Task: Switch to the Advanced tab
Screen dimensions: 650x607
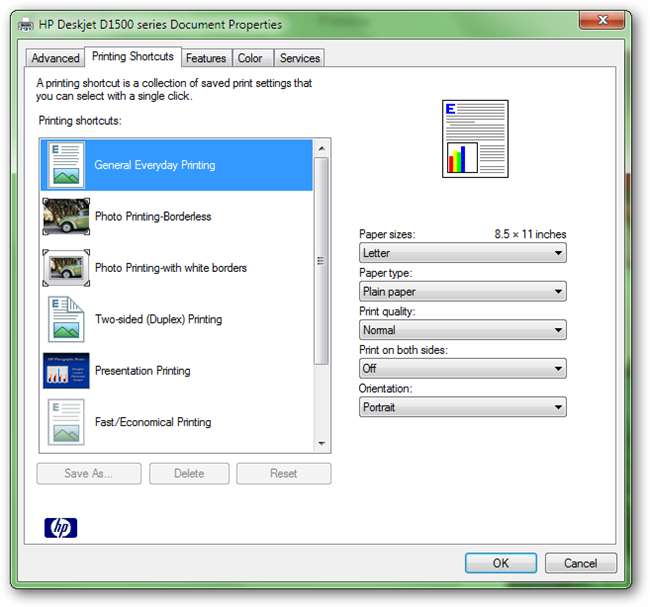Action: [x=55, y=58]
